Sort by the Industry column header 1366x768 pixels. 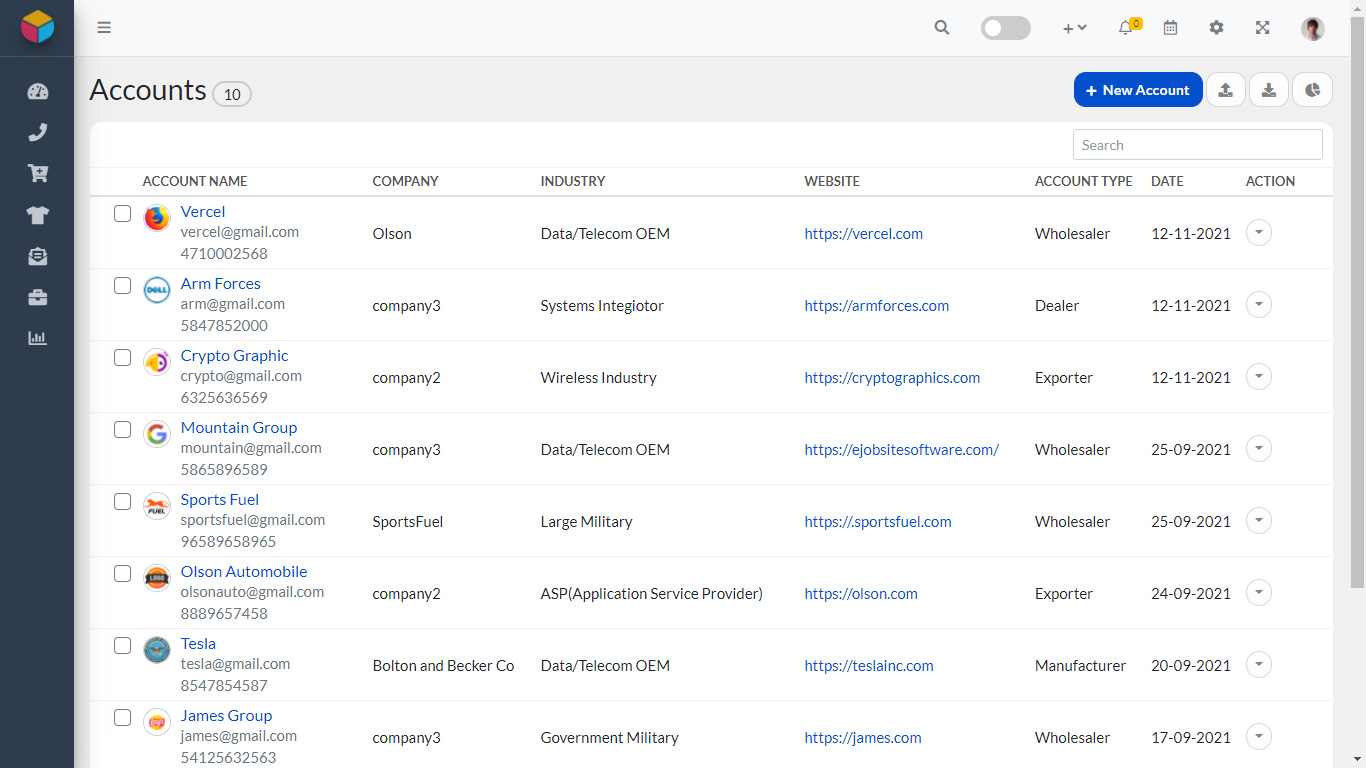click(x=573, y=181)
